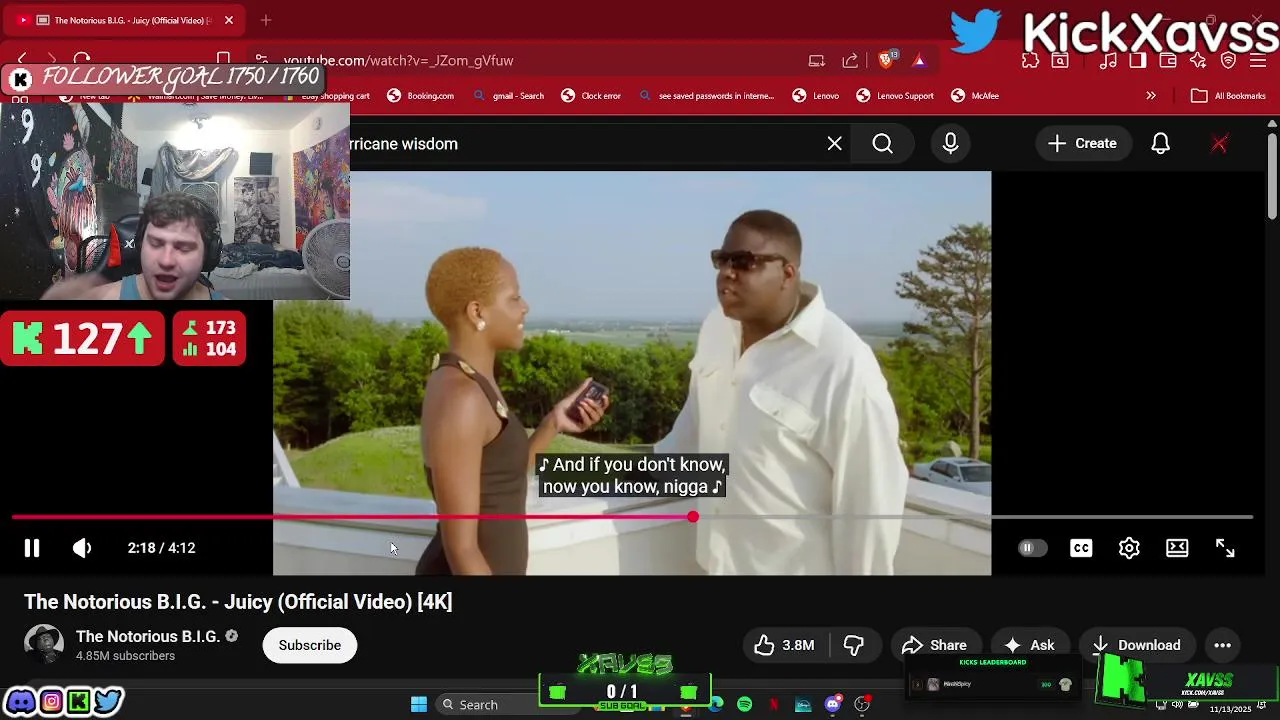The width and height of the screenshot is (1280, 720).
Task: Click '4.85M subscribers' text
Action: point(125,656)
